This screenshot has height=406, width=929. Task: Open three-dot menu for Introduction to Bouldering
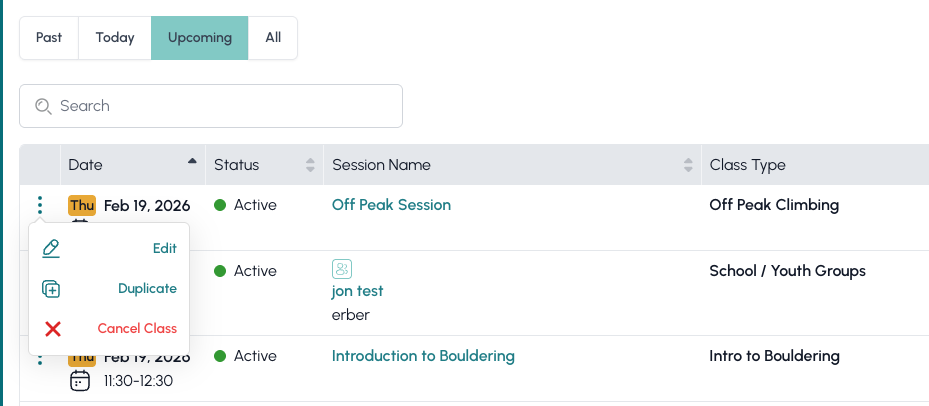click(x=40, y=358)
